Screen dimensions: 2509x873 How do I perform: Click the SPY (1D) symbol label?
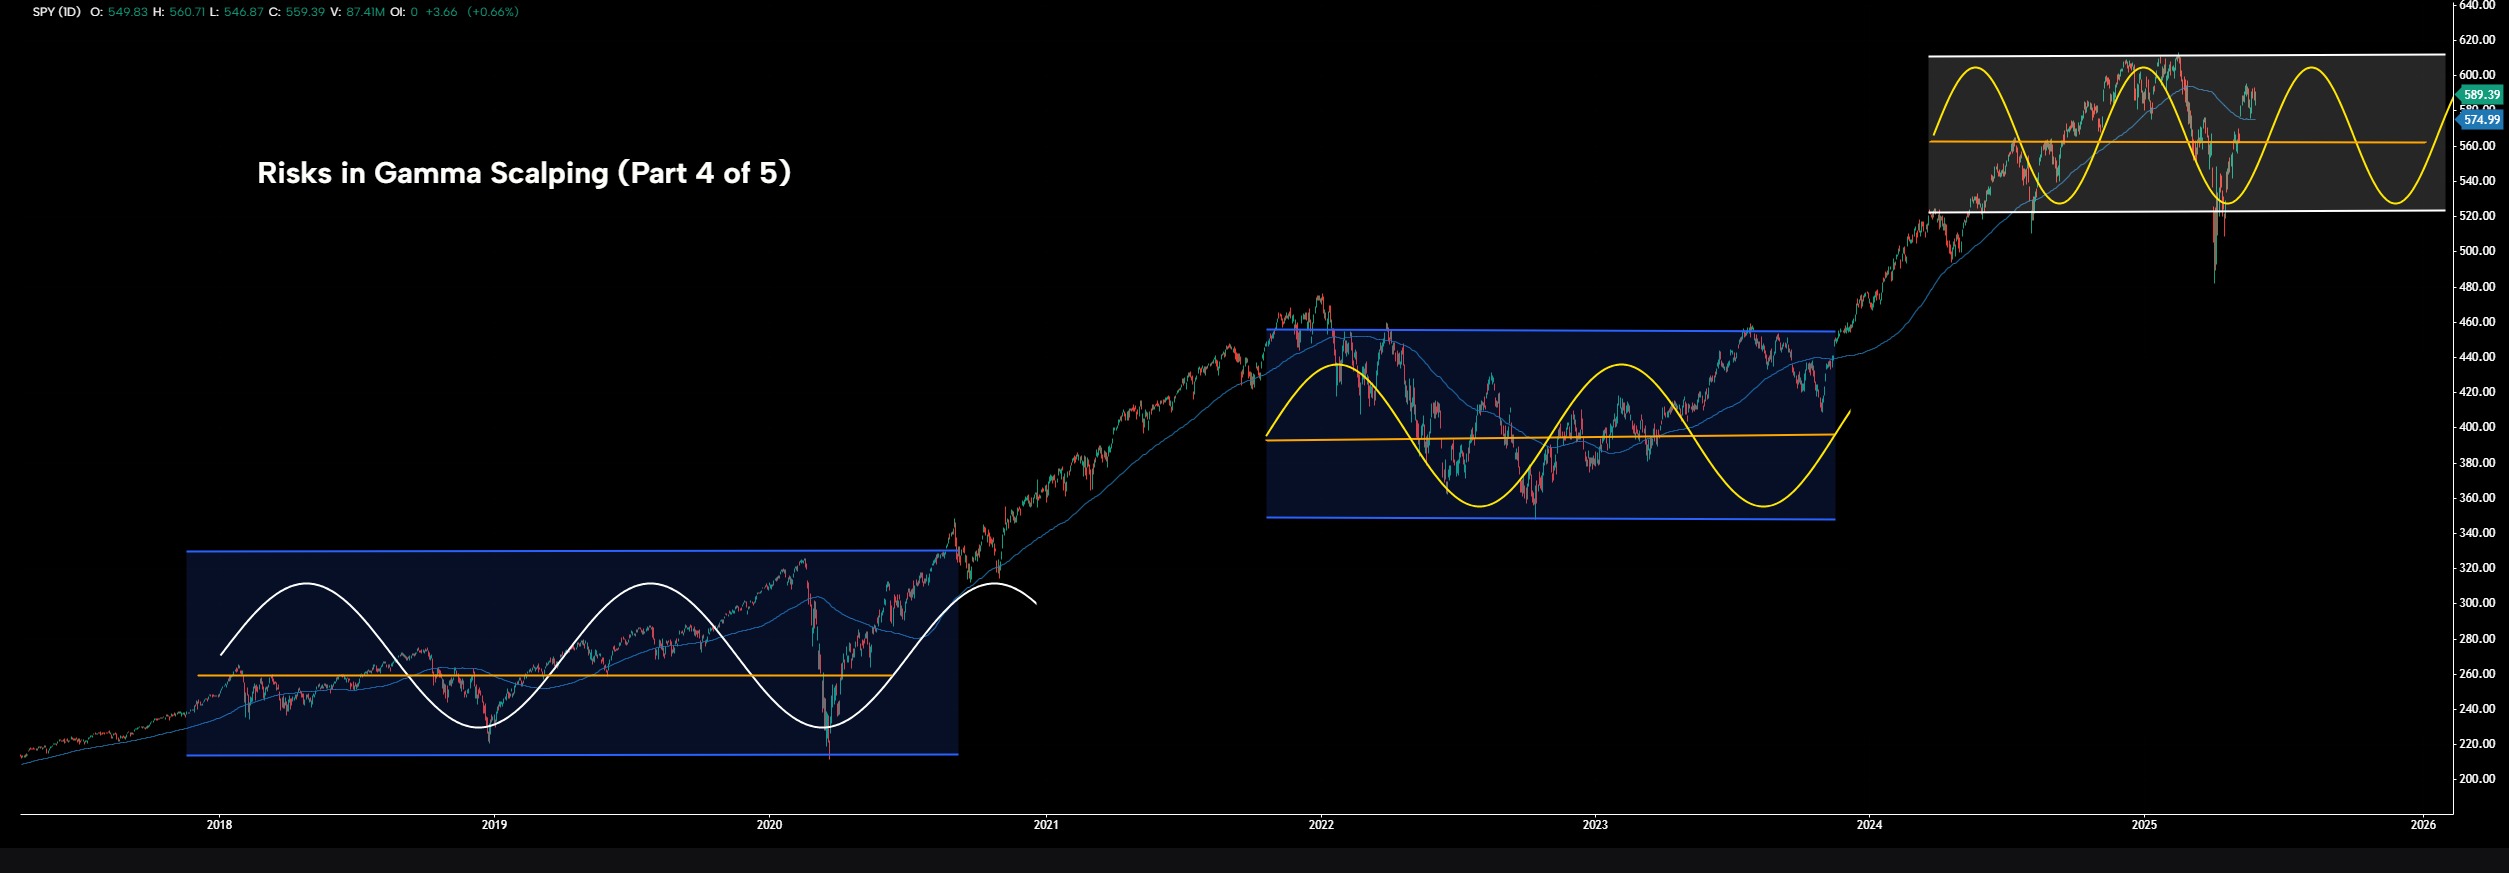click(x=56, y=12)
